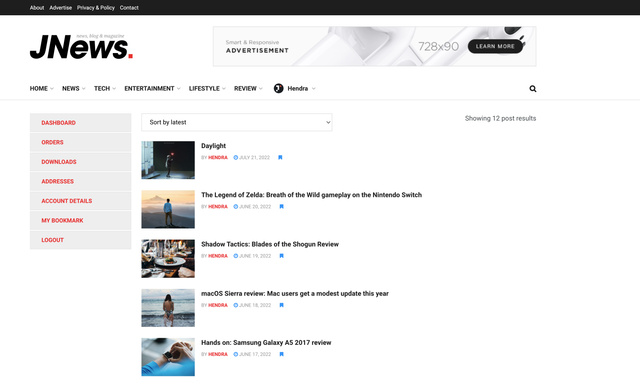Toggle bookmark icon on Daylight post
Viewport: 640px width, 385px height.
pyautogui.click(x=280, y=158)
